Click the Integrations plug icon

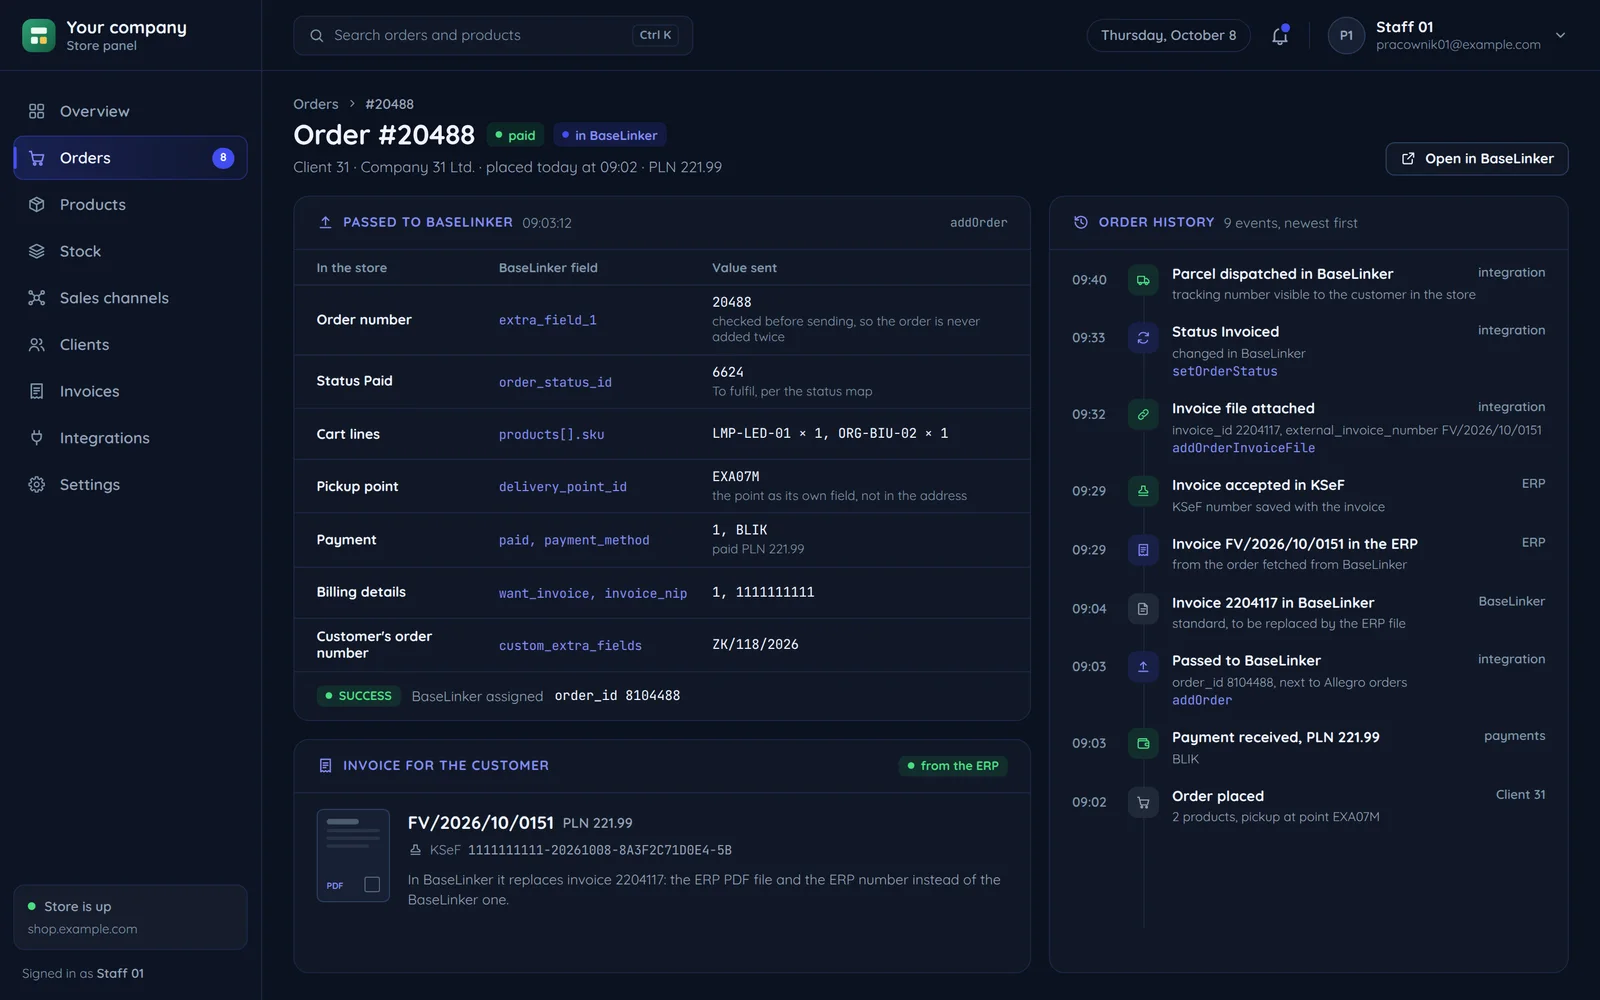click(37, 438)
